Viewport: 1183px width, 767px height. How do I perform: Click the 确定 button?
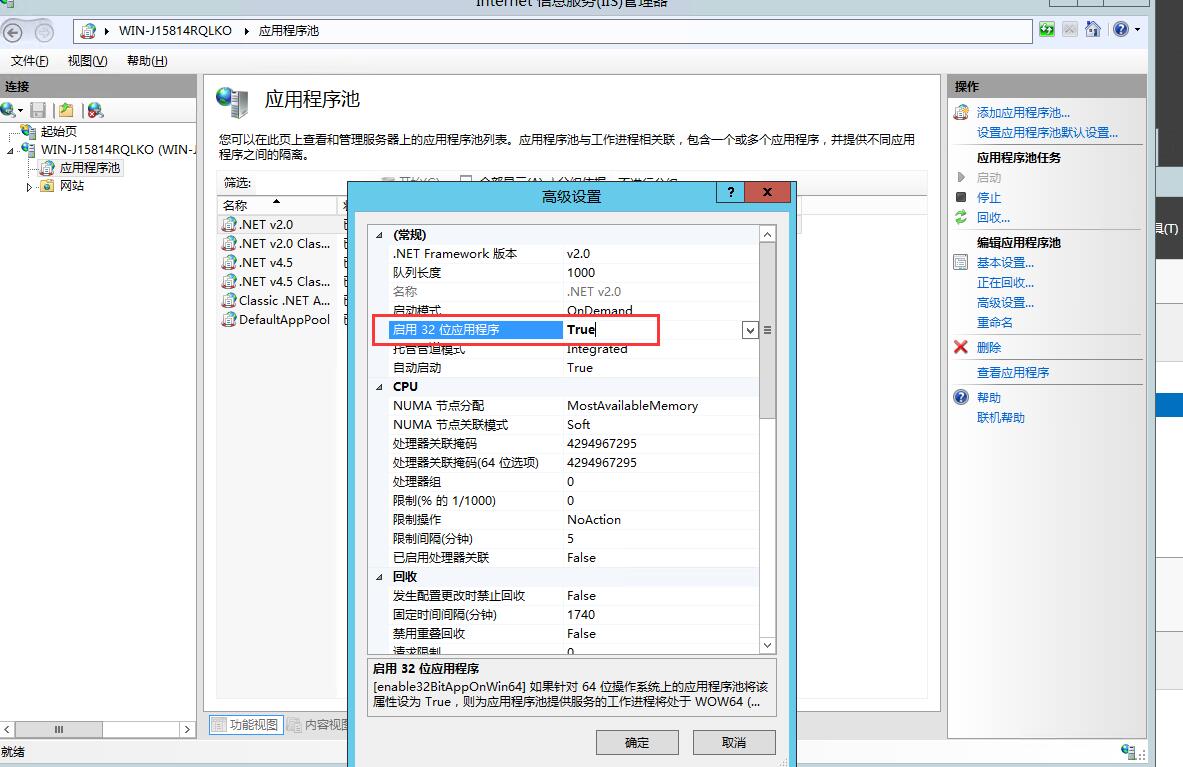tap(637, 742)
